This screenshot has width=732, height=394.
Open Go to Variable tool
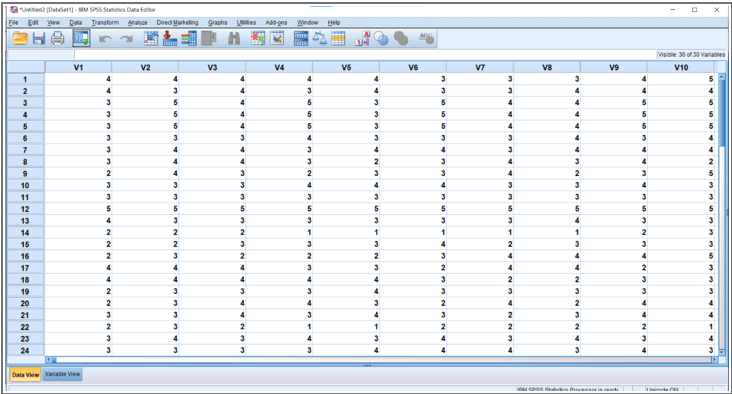point(169,38)
